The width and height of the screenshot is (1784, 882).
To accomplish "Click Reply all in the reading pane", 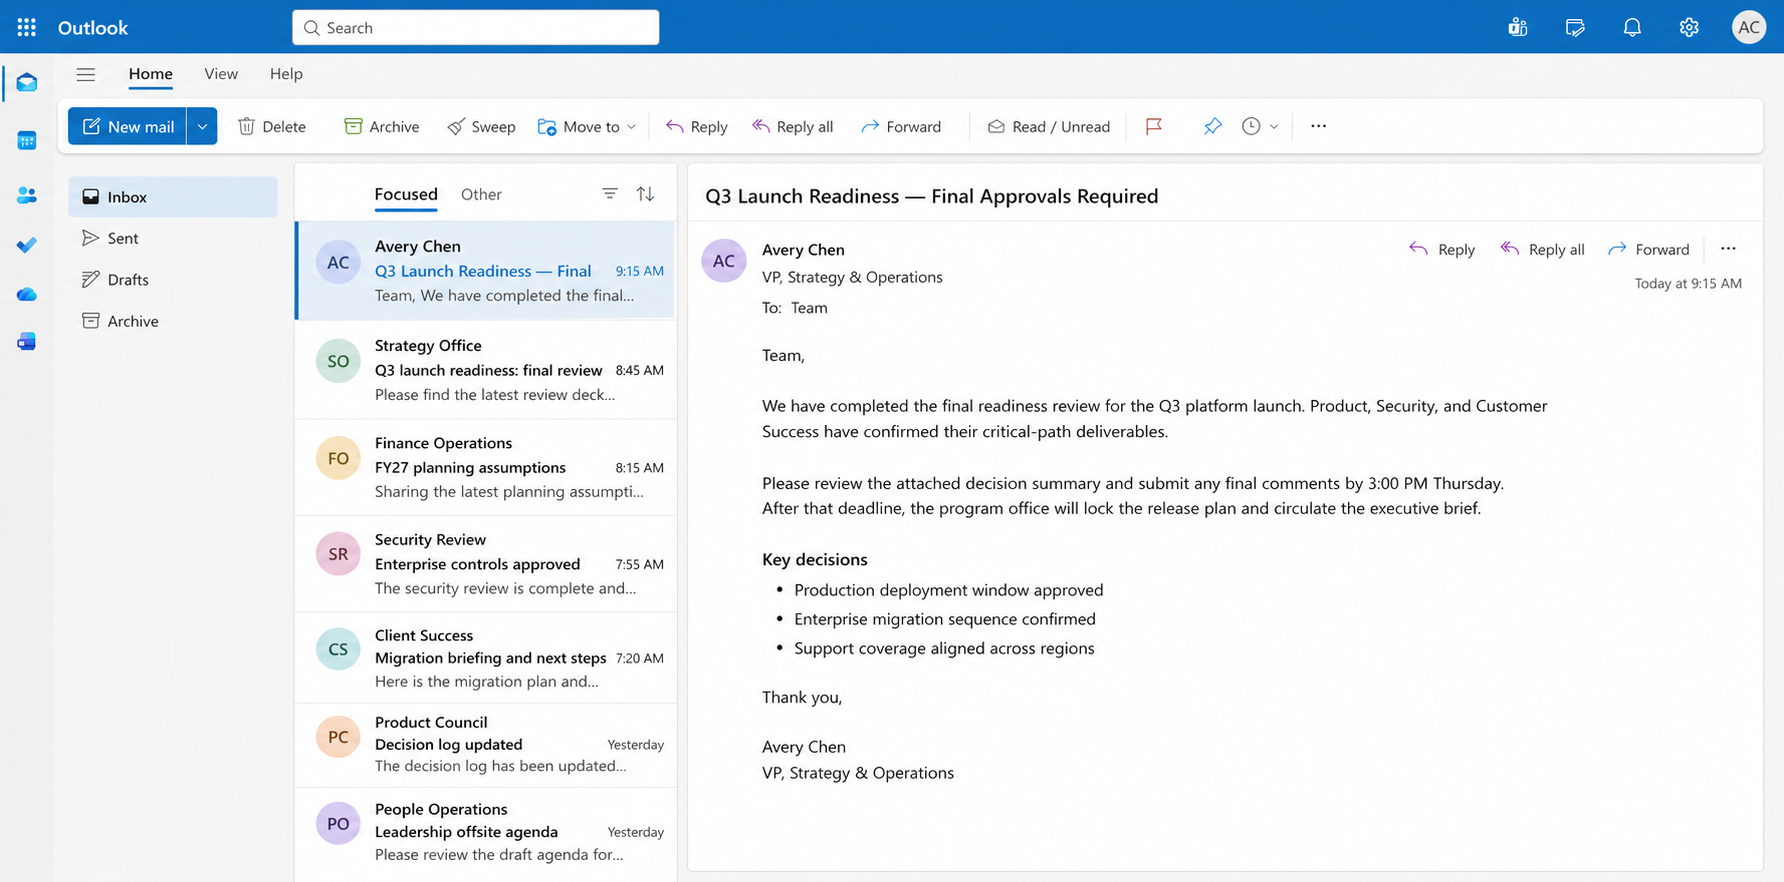I will (x=1542, y=249).
